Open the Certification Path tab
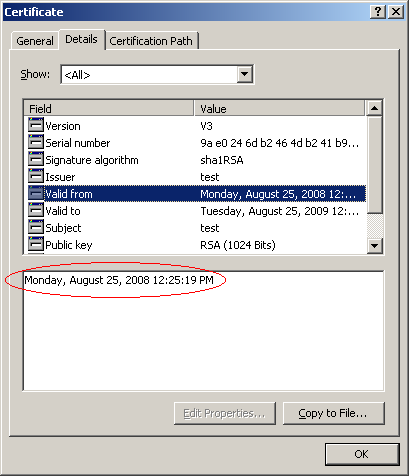 click(x=151, y=41)
